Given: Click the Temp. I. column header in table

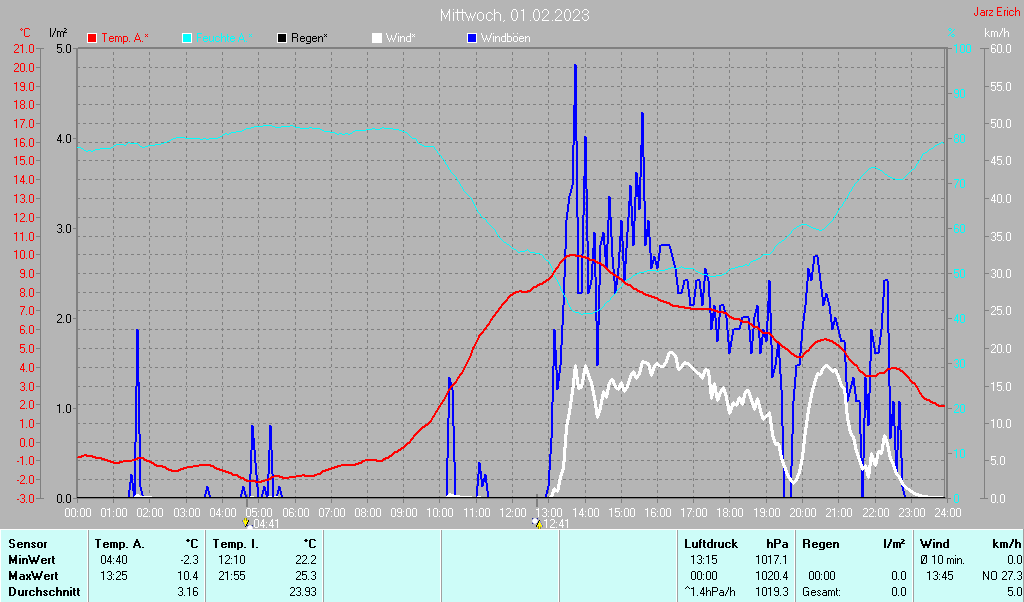Looking at the screenshot, I should point(236,544).
